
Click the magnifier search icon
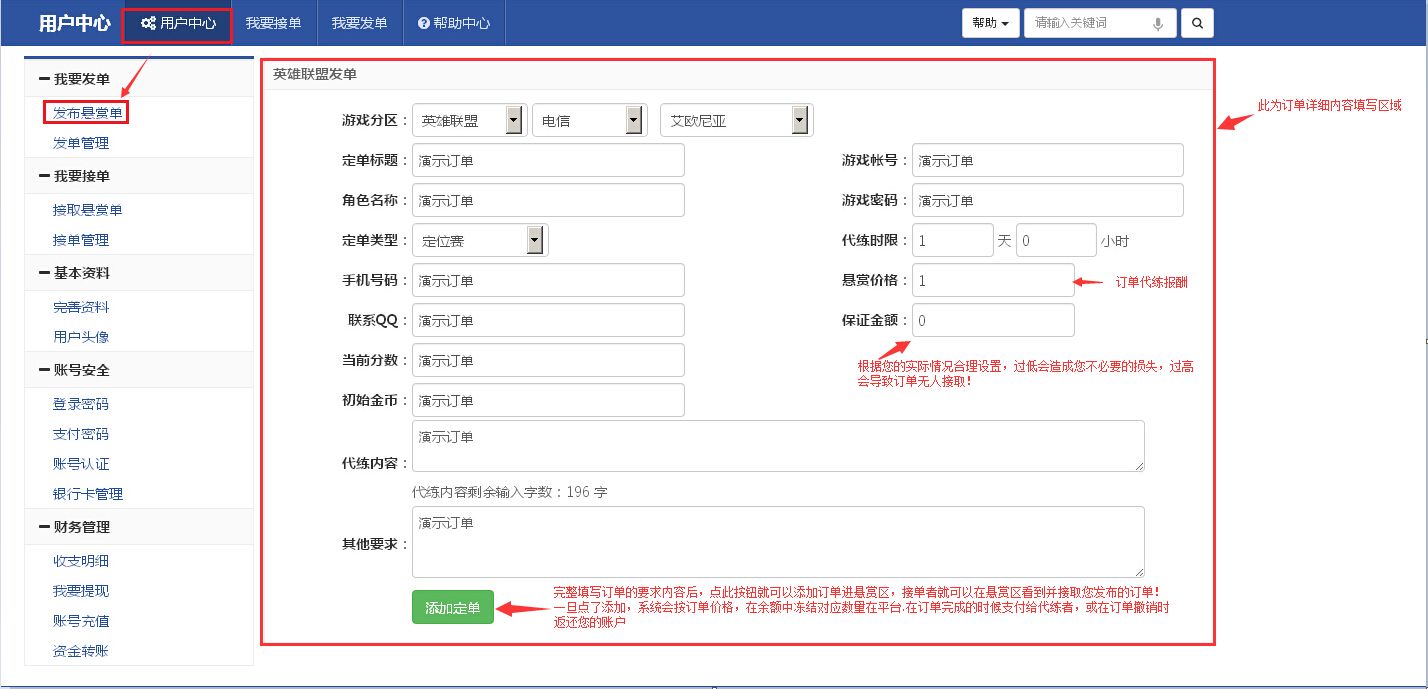1197,22
